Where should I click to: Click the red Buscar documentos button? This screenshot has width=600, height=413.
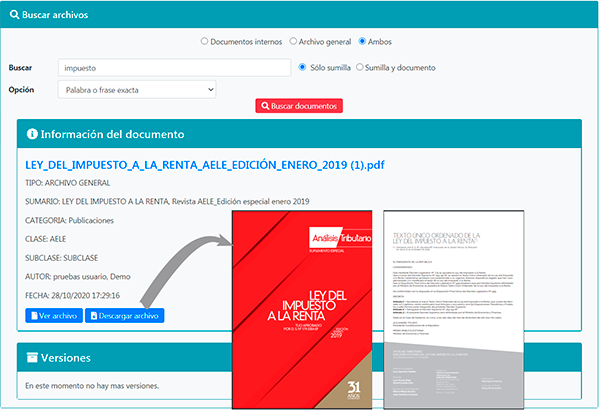[x=299, y=106]
